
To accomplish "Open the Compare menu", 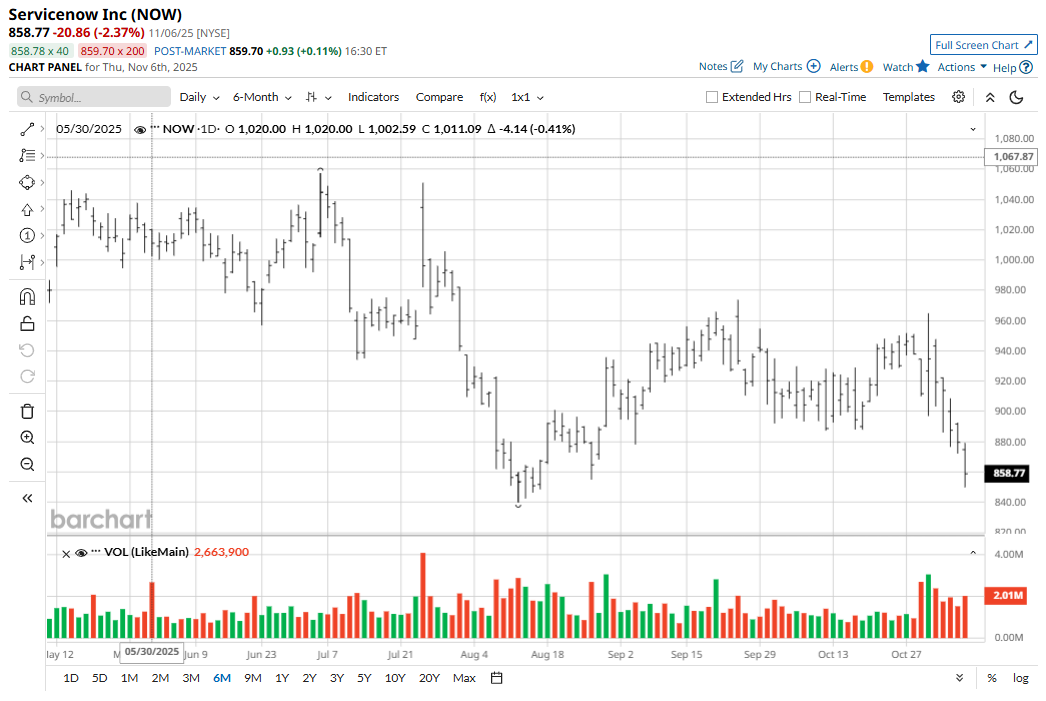I will [x=439, y=97].
